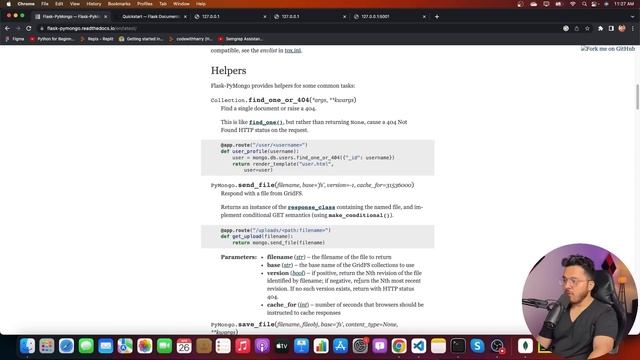
Task: Open Mail app in the dock
Action: click(x=106, y=346)
